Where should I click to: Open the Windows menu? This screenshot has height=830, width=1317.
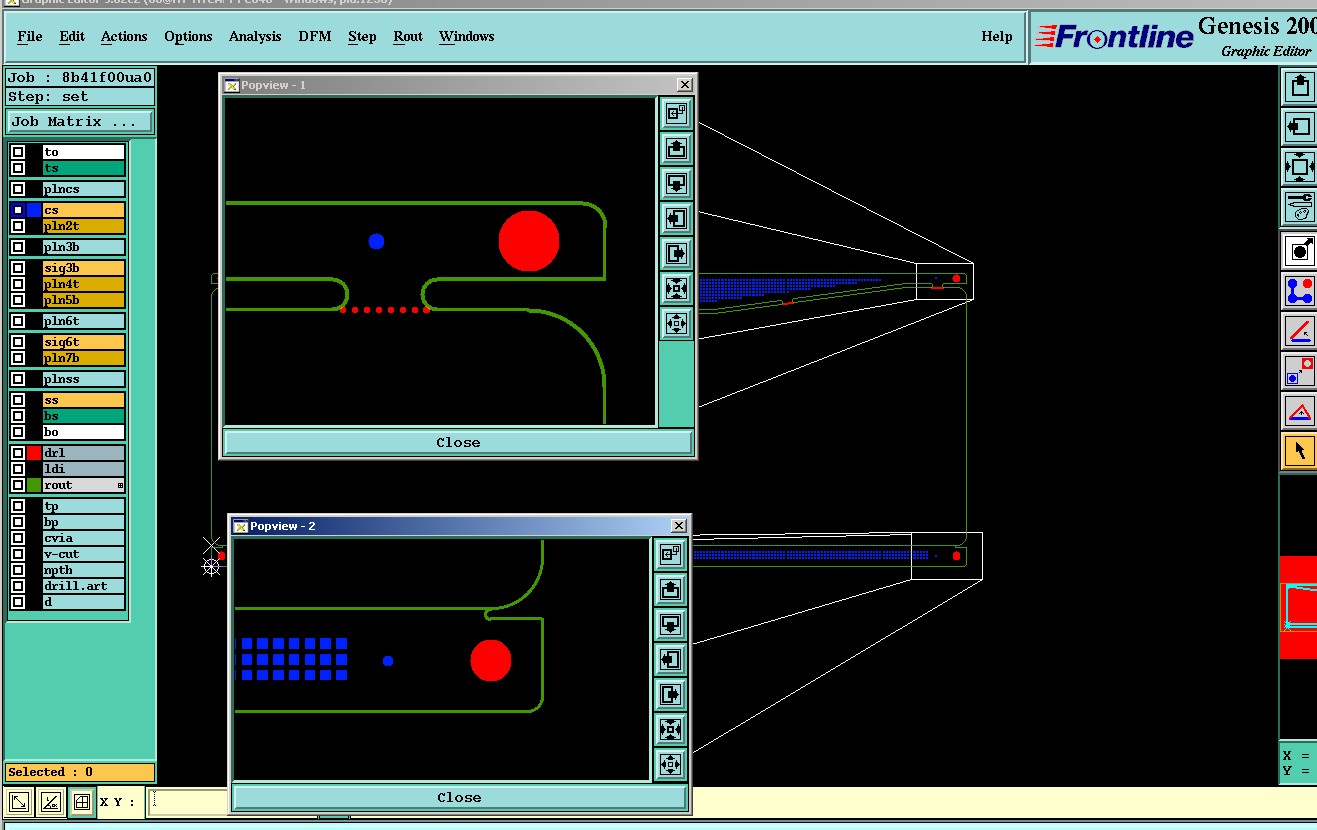[x=467, y=36]
